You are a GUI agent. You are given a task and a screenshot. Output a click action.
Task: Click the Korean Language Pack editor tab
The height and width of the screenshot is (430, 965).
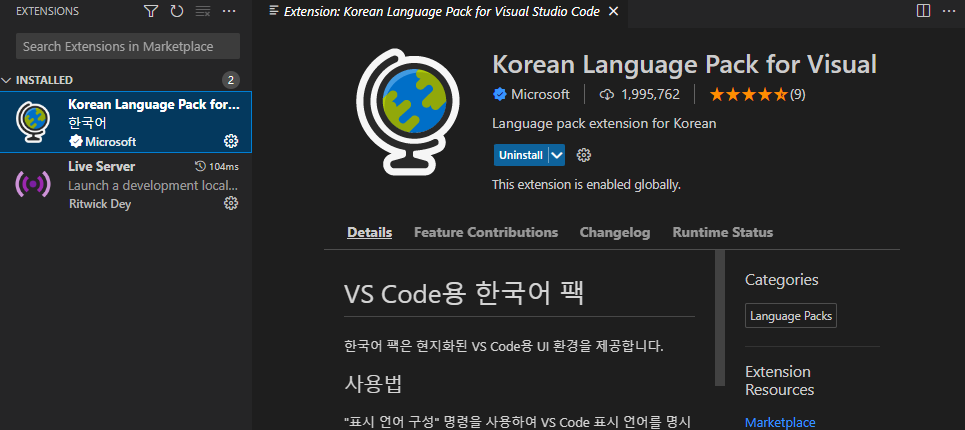(441, 12)
